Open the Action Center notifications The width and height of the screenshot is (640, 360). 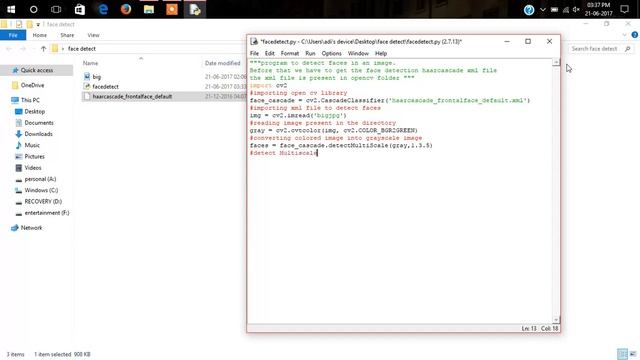624,9
